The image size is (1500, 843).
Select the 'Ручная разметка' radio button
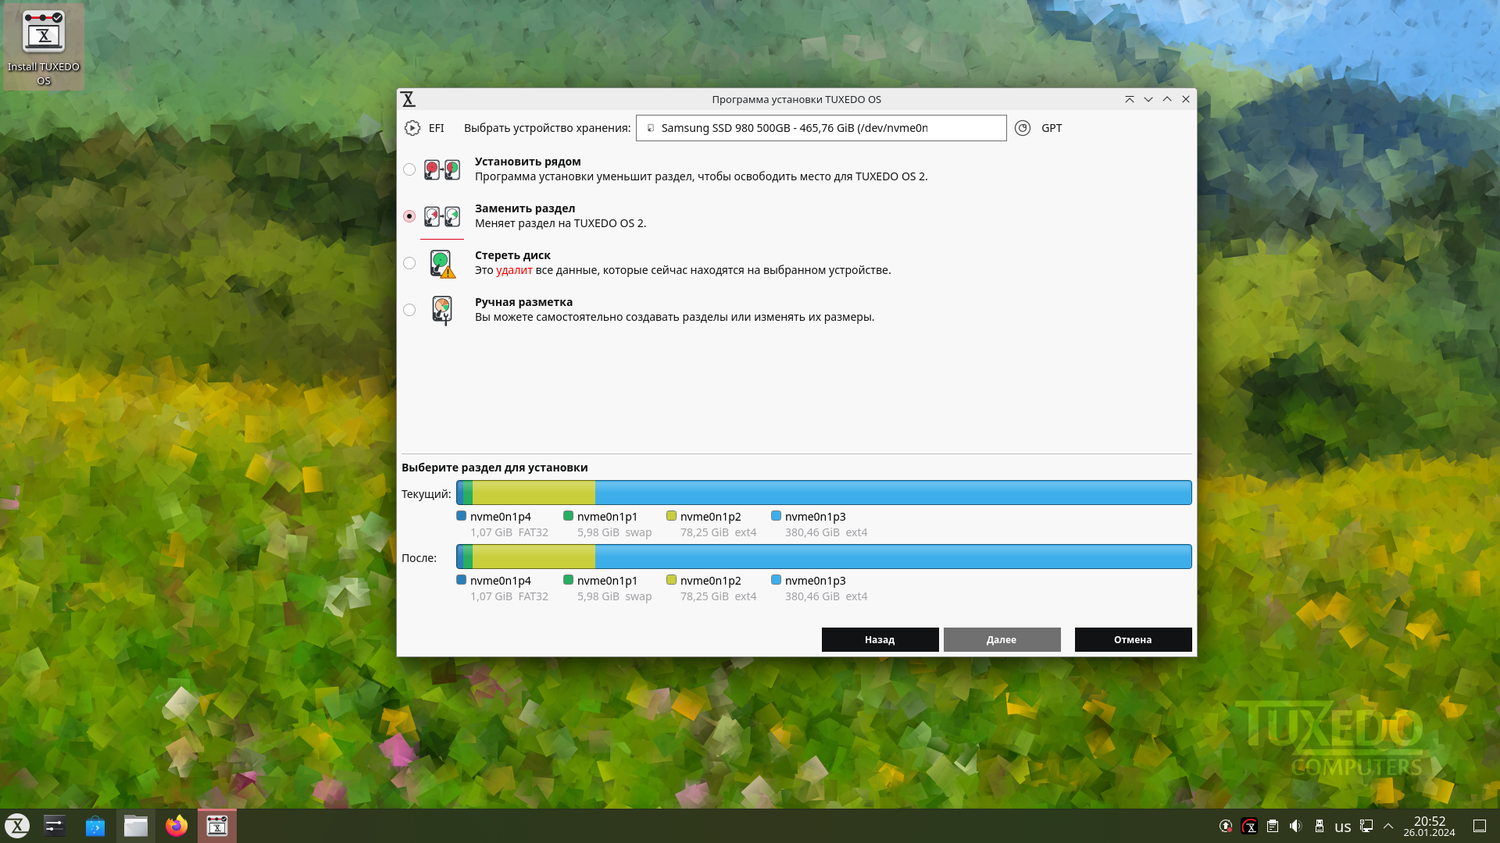(x=409, y=310)
